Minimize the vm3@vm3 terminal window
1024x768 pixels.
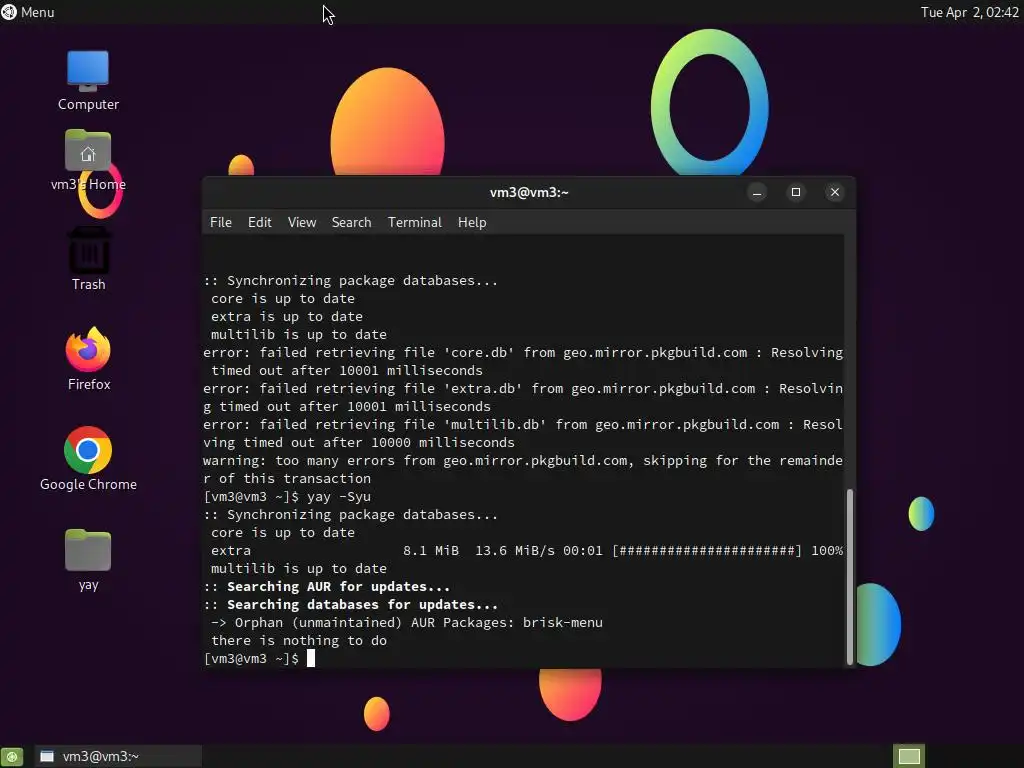tap(757, 192)
